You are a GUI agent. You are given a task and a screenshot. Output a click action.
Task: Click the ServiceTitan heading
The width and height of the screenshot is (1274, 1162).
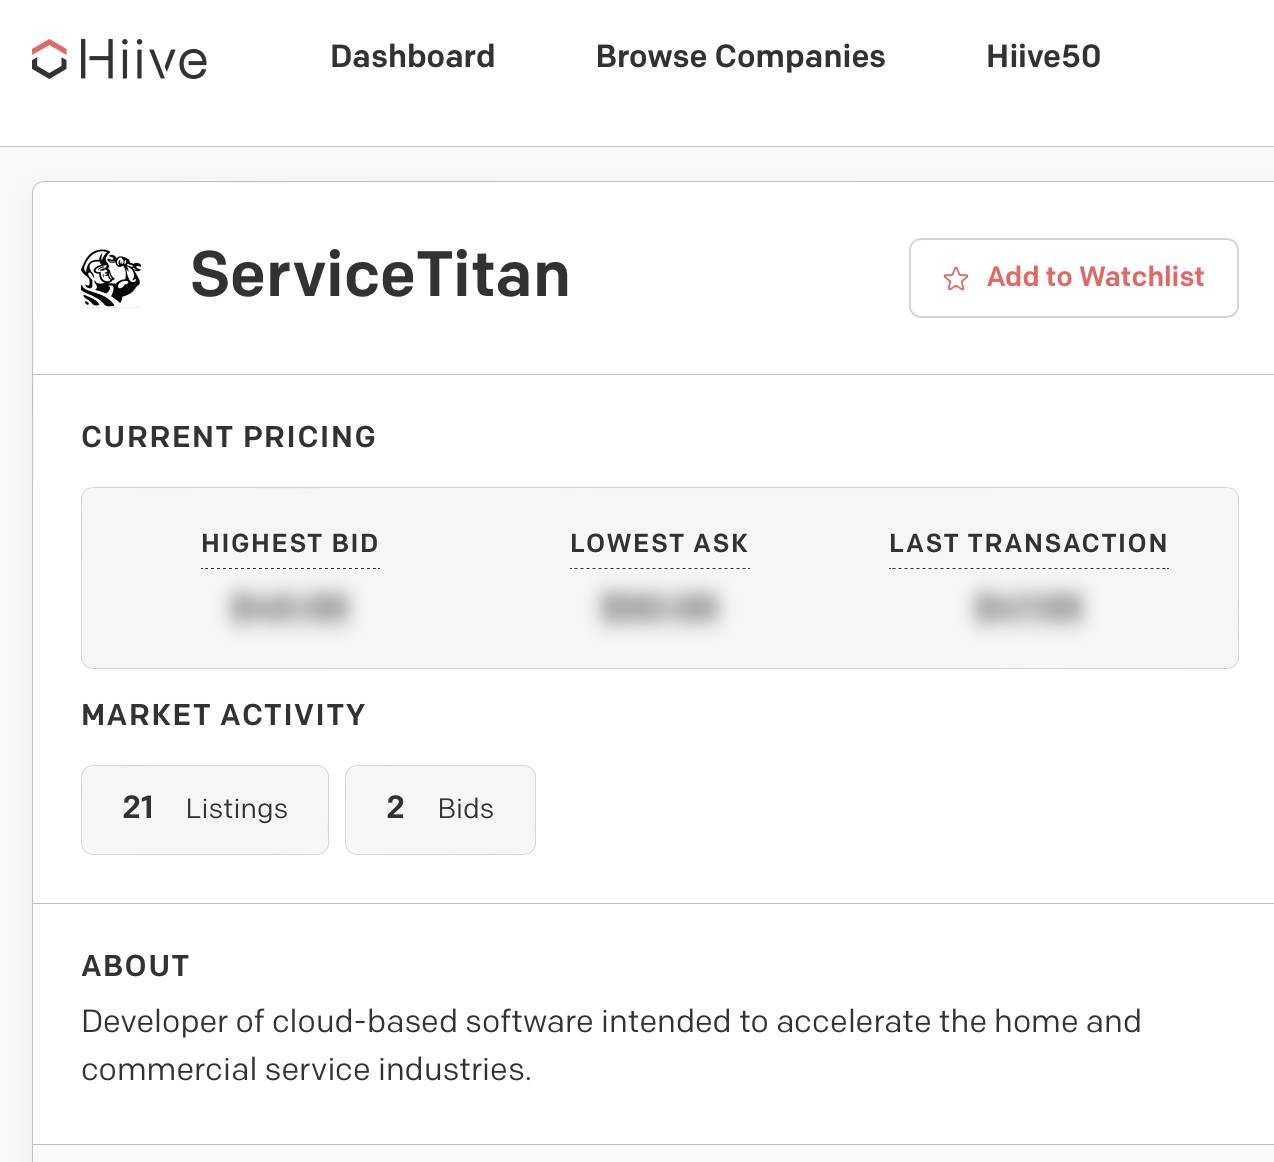pos(380,275)
